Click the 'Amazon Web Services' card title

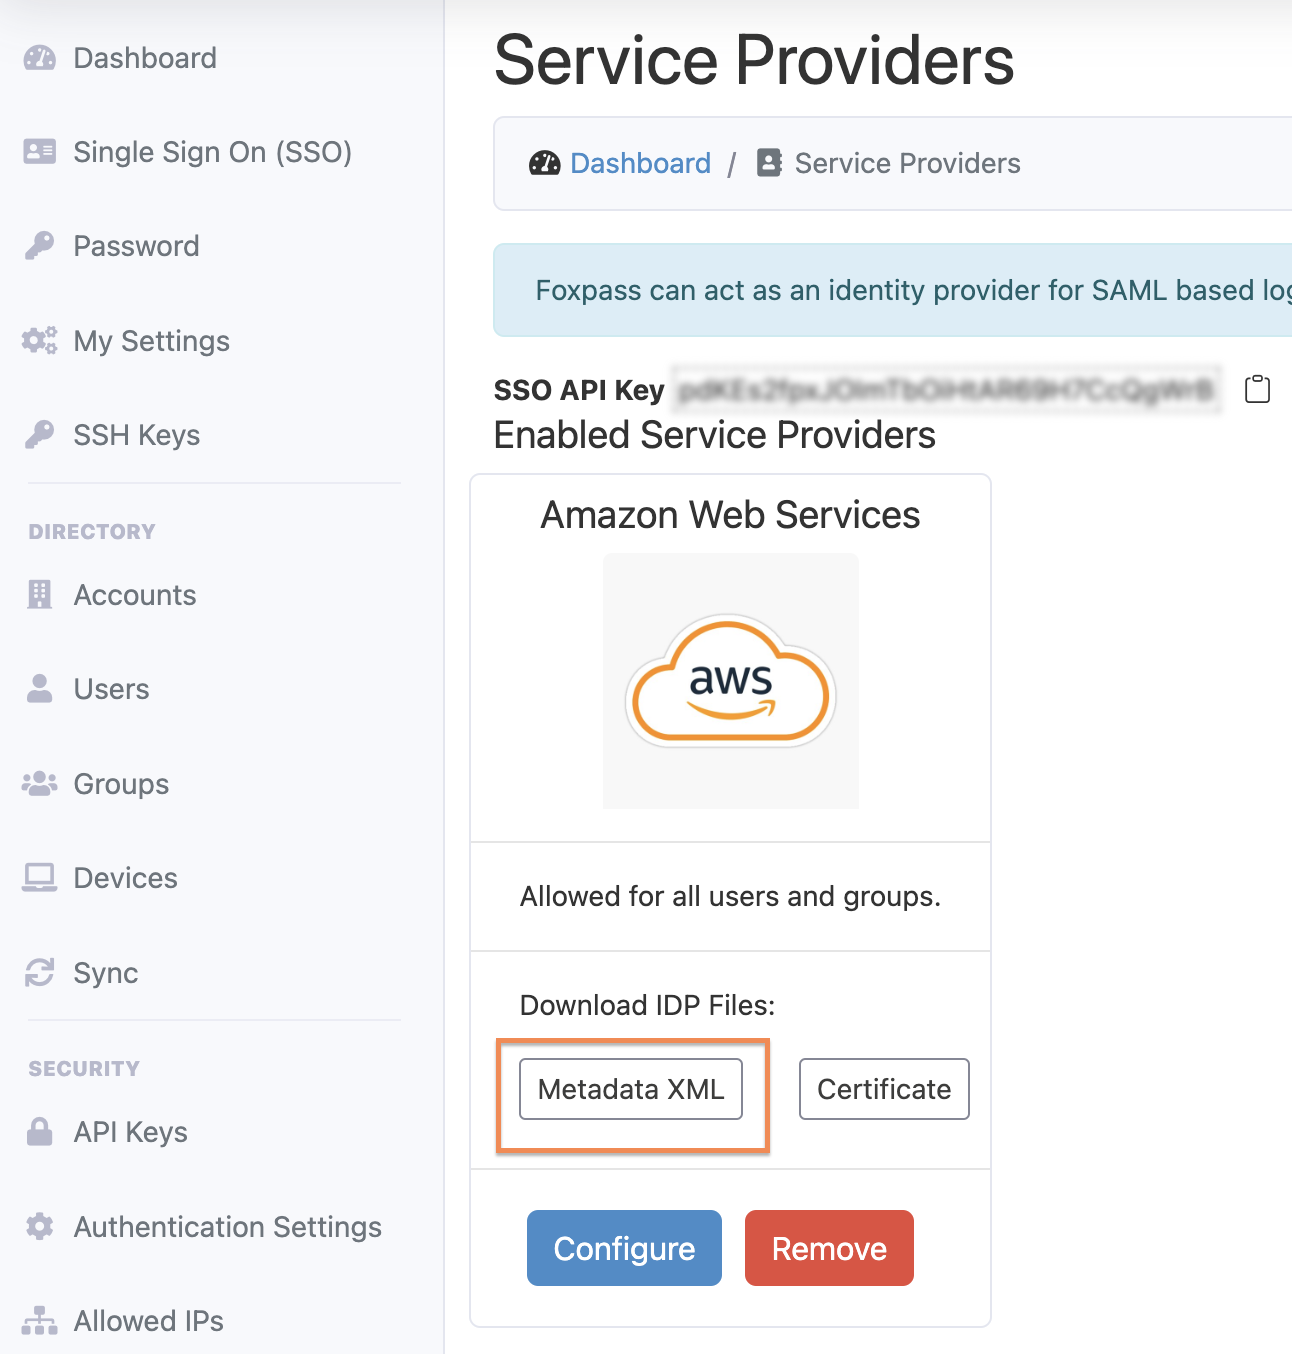click(x=731, y=515)
